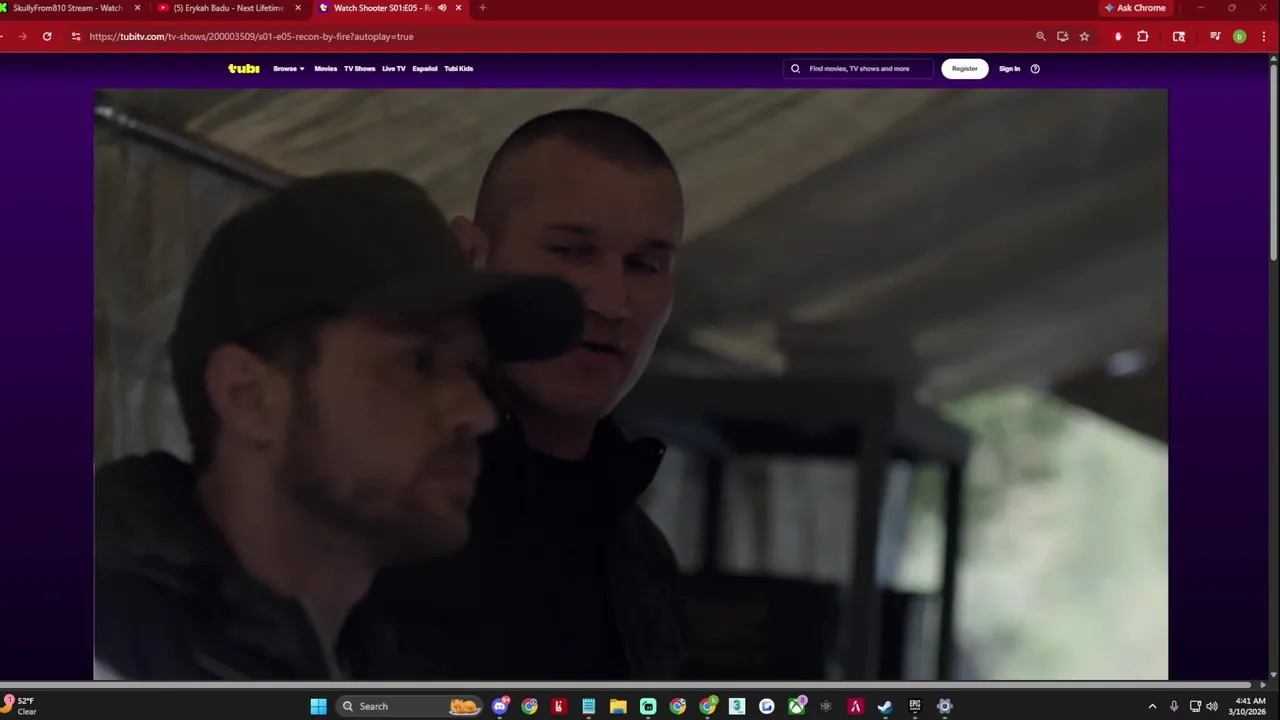
Task: Launch Xbox app from the taskbar
Action: pos(796,706)
